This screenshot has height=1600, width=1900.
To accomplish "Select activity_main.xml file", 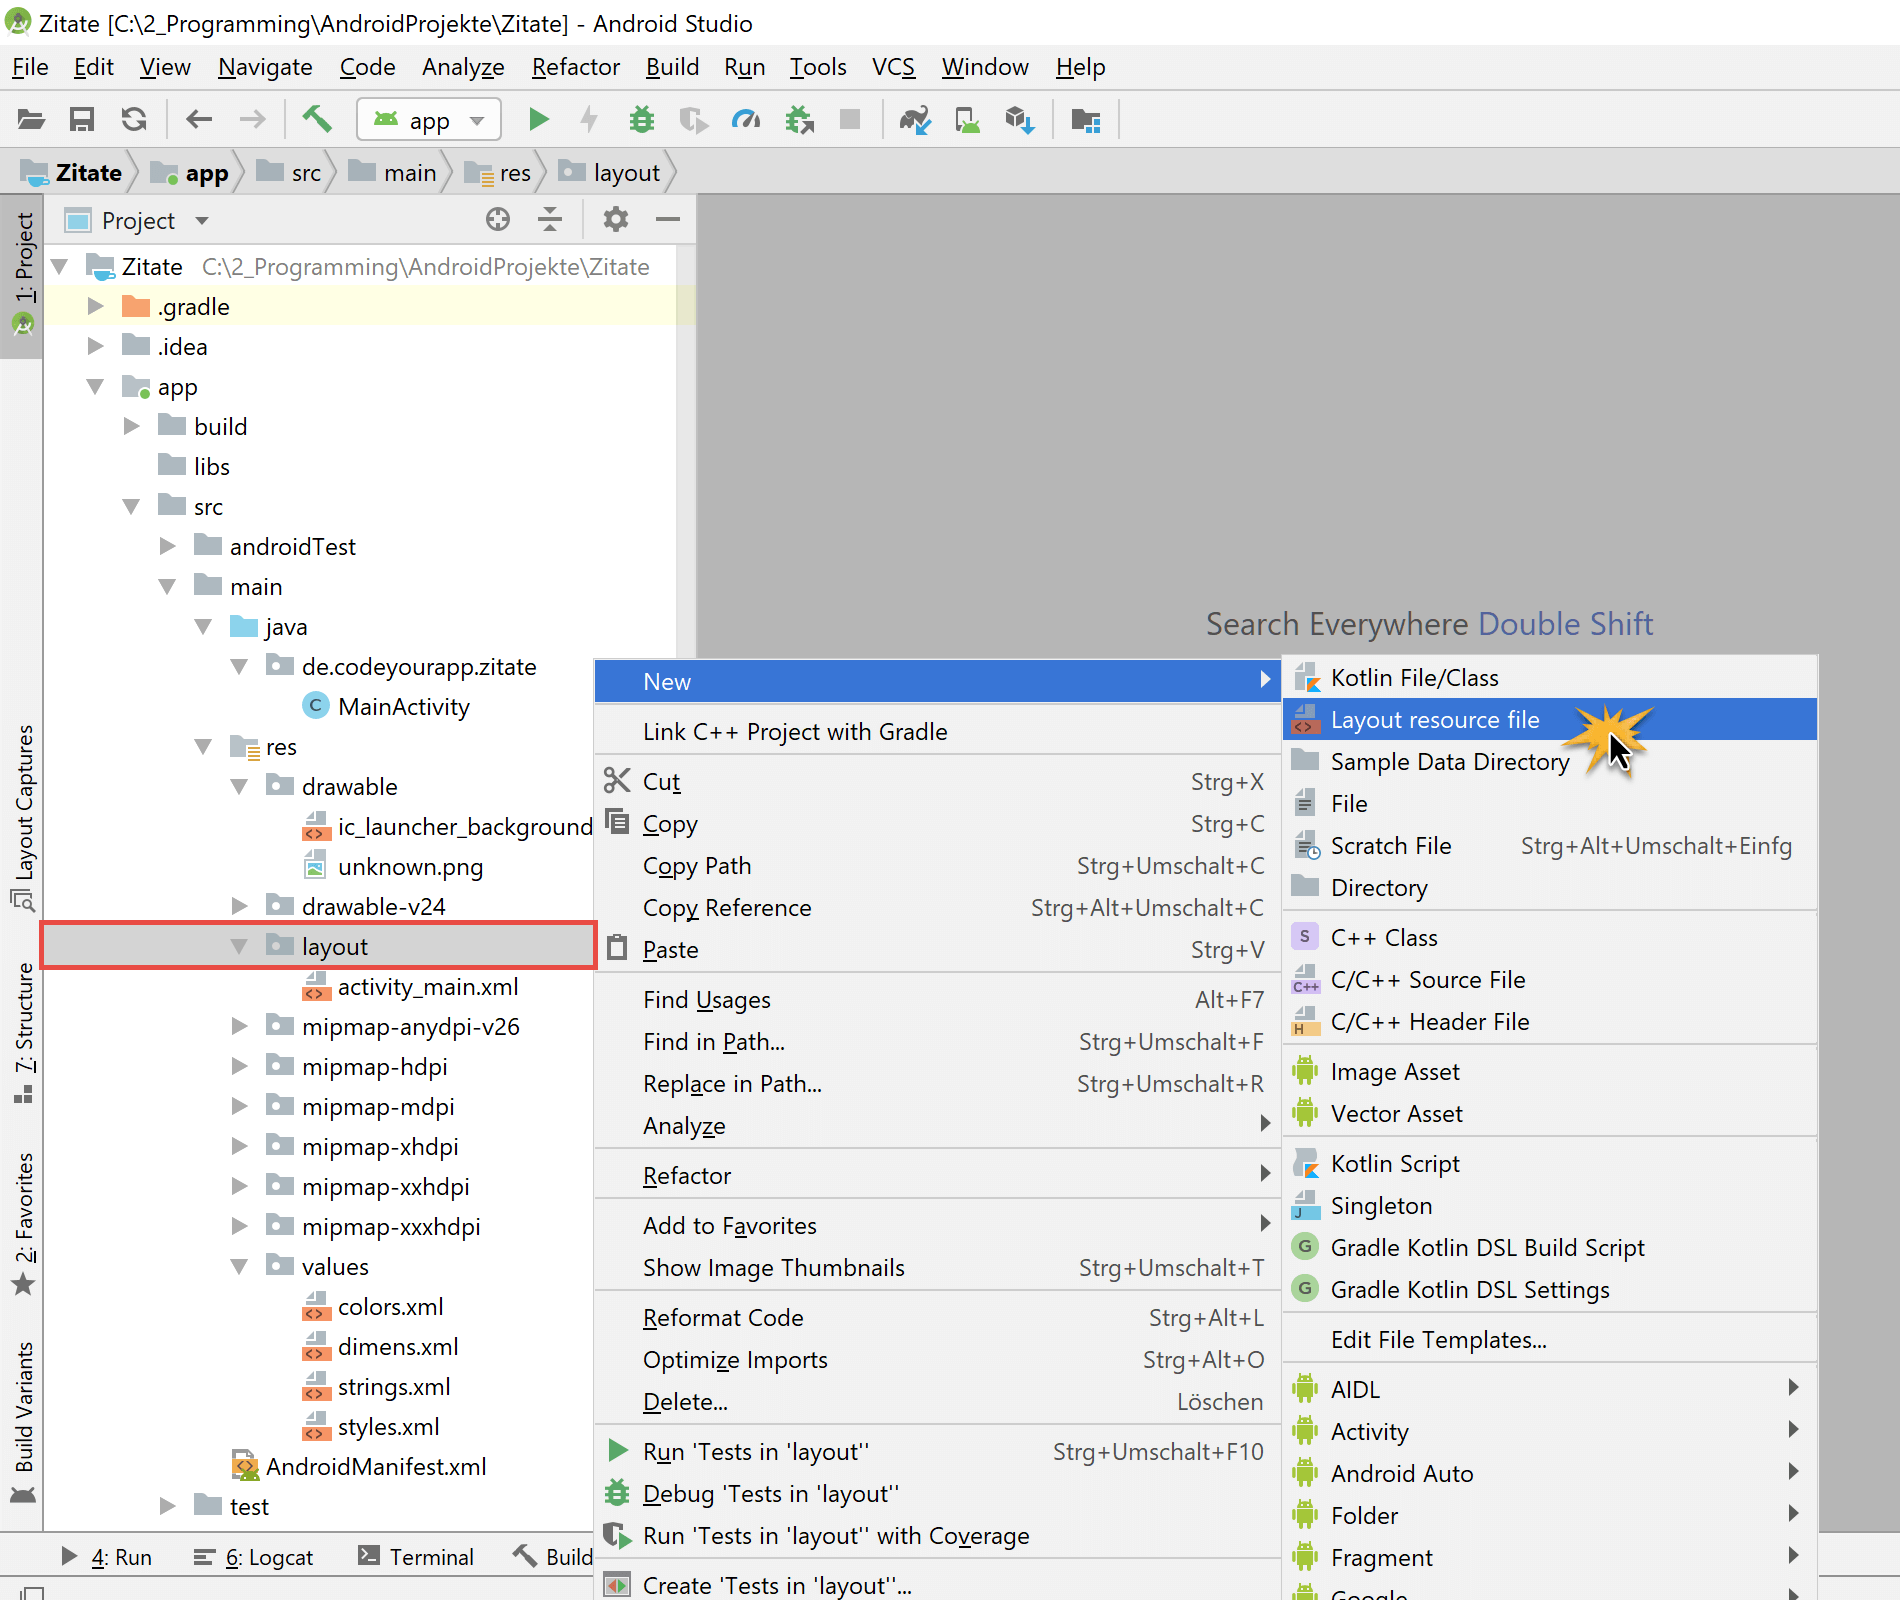I will (428, 987).
